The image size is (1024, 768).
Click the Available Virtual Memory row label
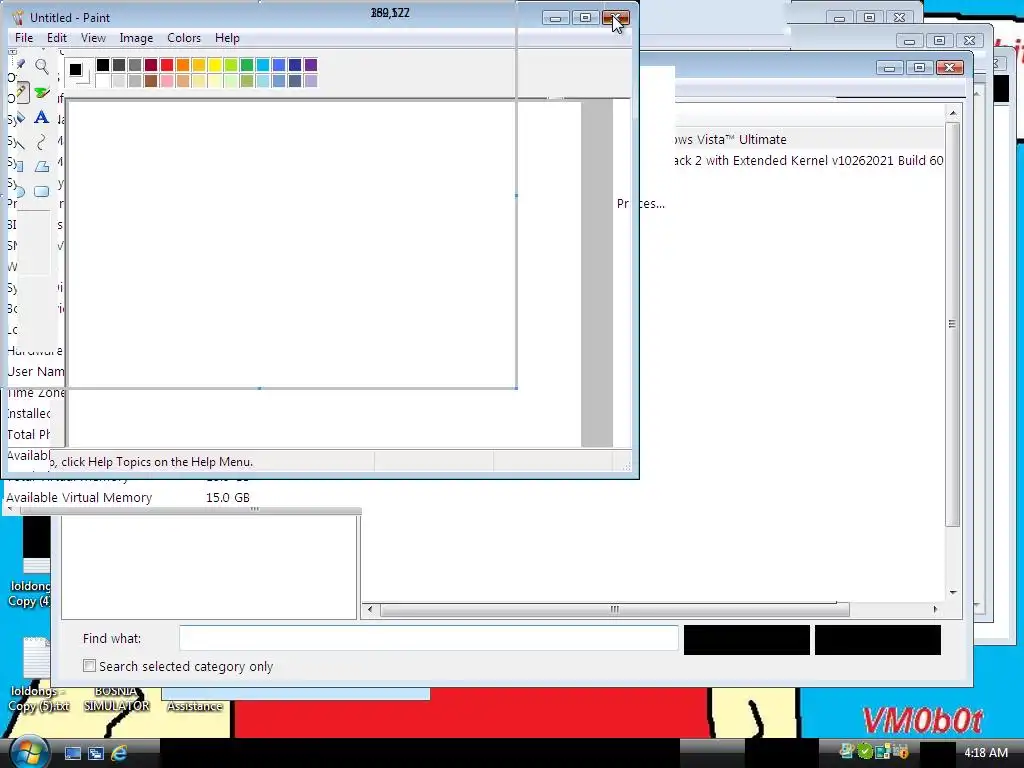[79, 498]
